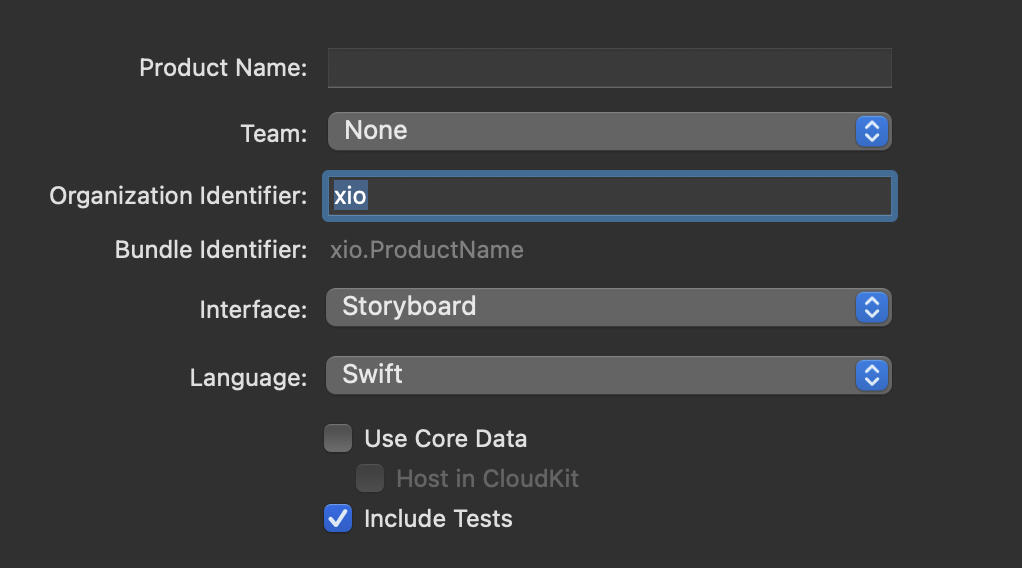Click the Interface label text
Viewport: 1022px width, 568px height.
(253, 309)
